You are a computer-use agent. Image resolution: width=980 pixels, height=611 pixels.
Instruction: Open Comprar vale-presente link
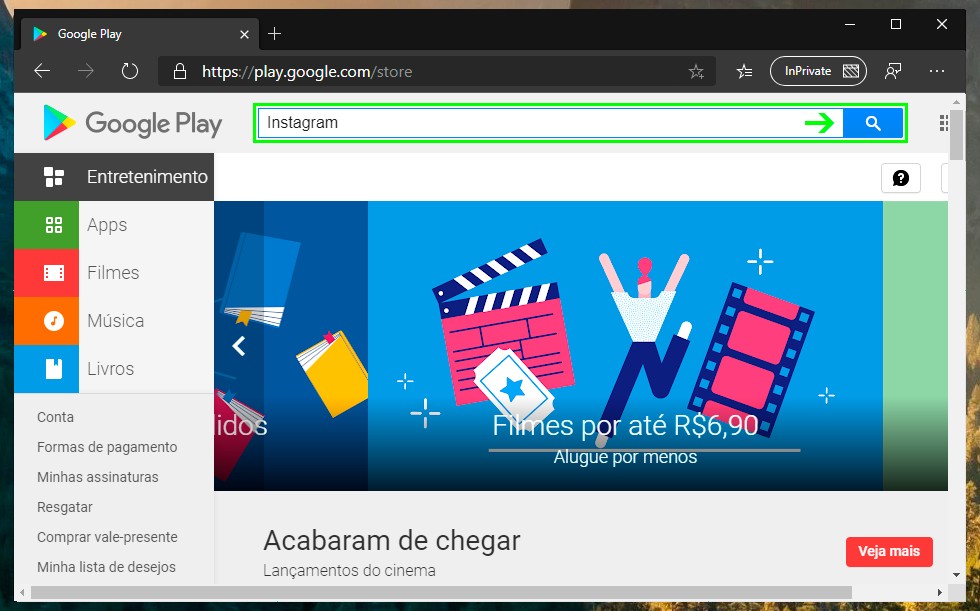(107, 537)
